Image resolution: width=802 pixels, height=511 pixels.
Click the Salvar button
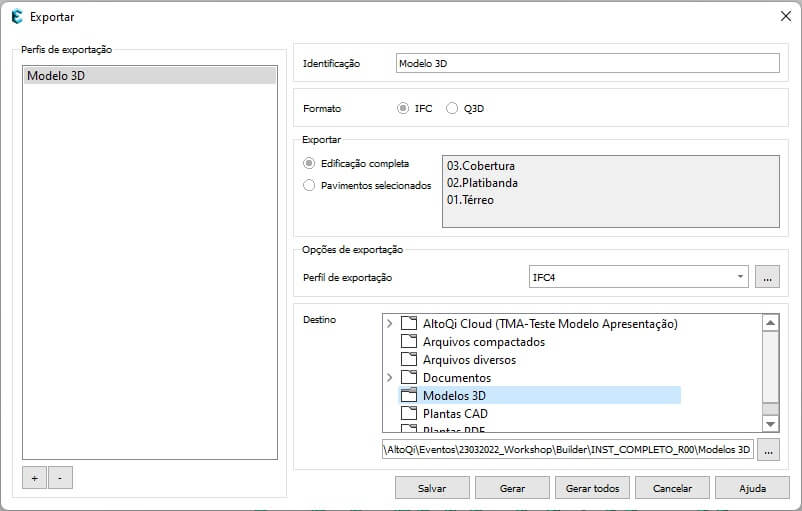pyautogui.click(x=432, y=488)
